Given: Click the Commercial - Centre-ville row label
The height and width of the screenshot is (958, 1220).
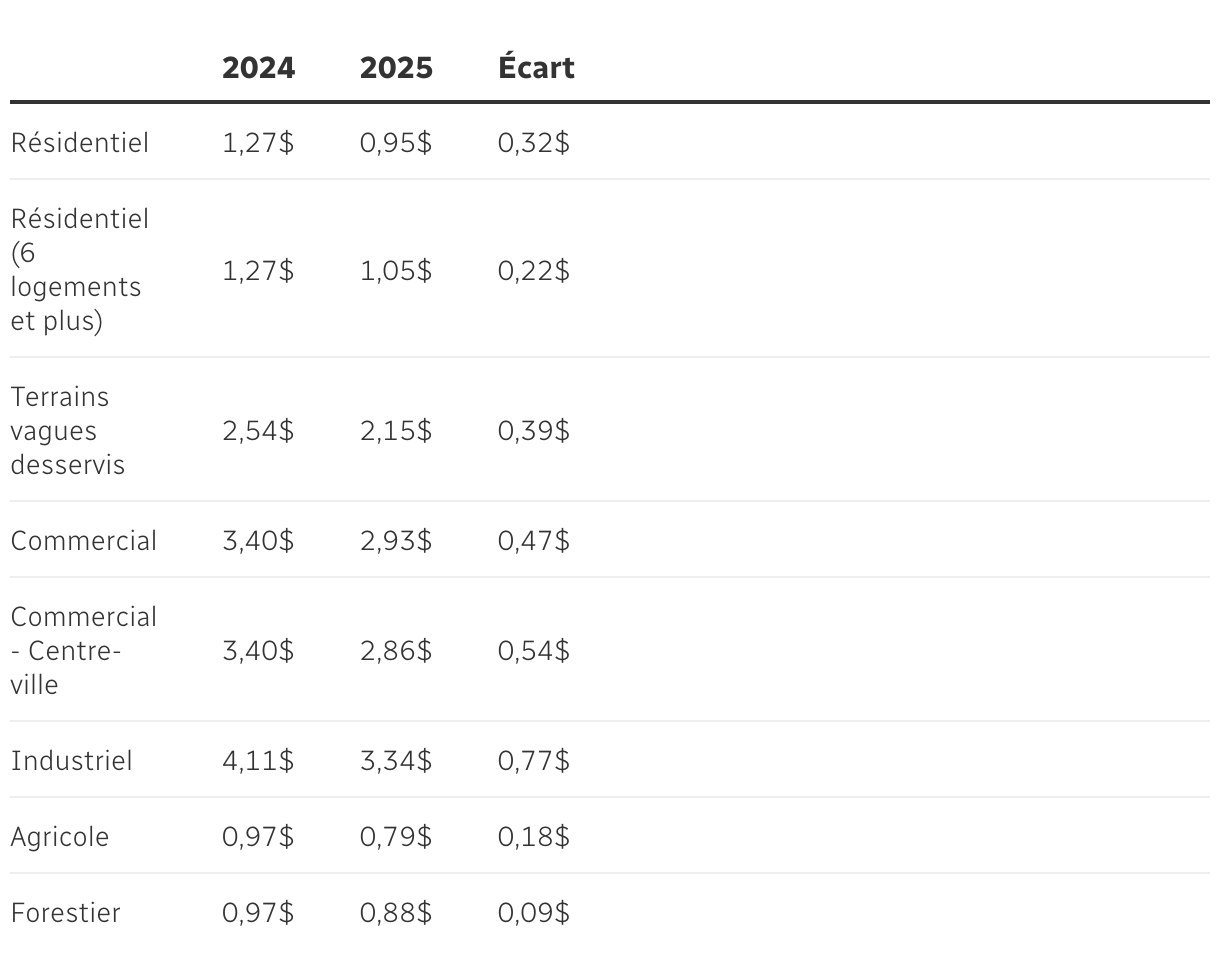Looking at the screenshot, I should point(84,651).
